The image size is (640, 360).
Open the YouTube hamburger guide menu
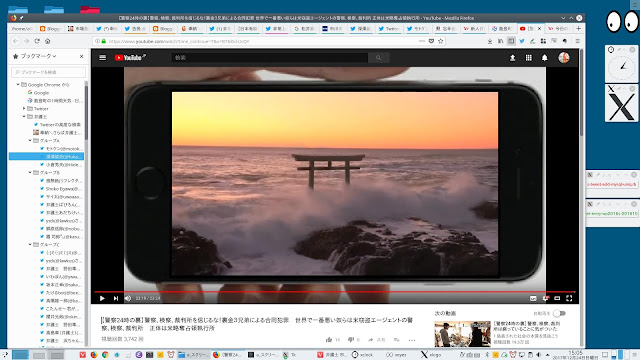point(102,58)
